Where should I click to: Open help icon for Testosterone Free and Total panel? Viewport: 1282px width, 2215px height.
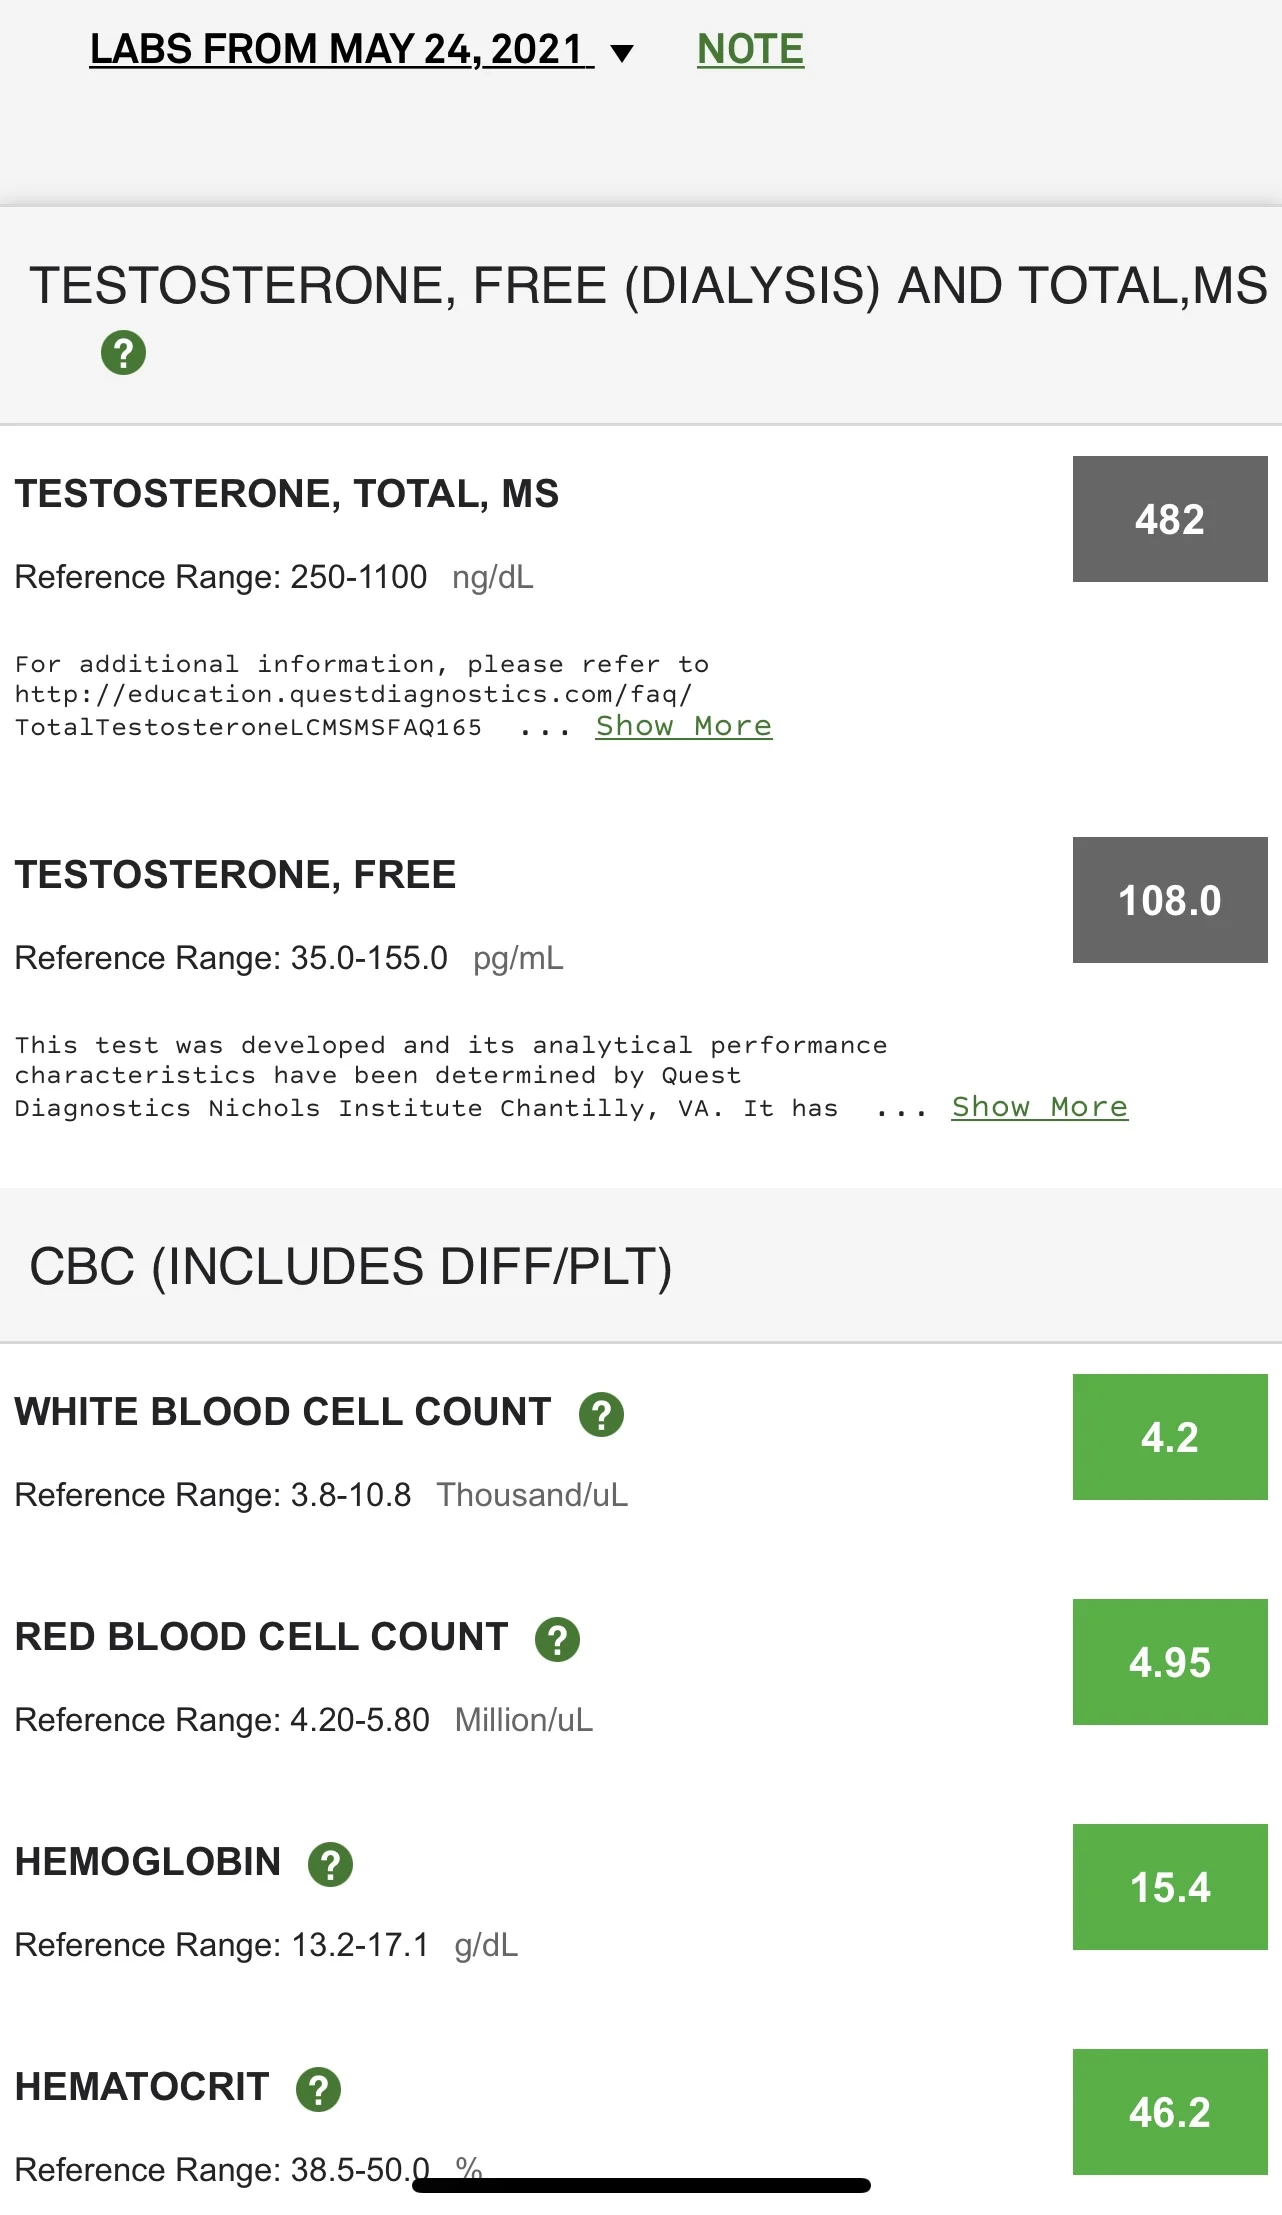coord(123,353)
